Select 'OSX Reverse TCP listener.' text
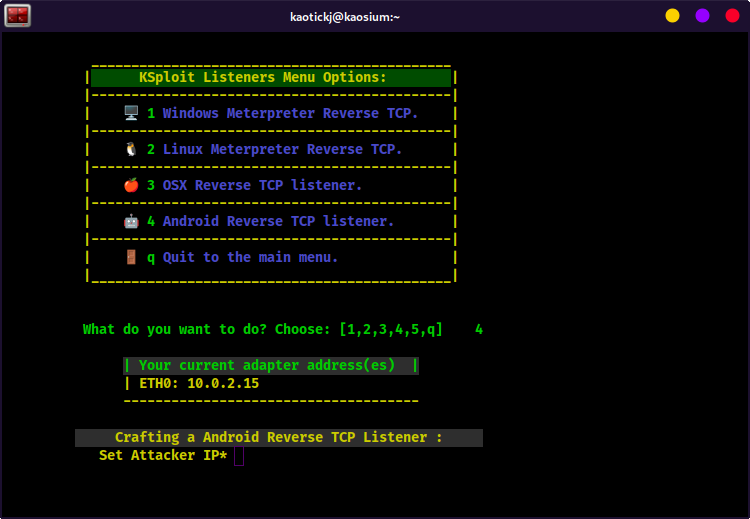 [262, 185]
